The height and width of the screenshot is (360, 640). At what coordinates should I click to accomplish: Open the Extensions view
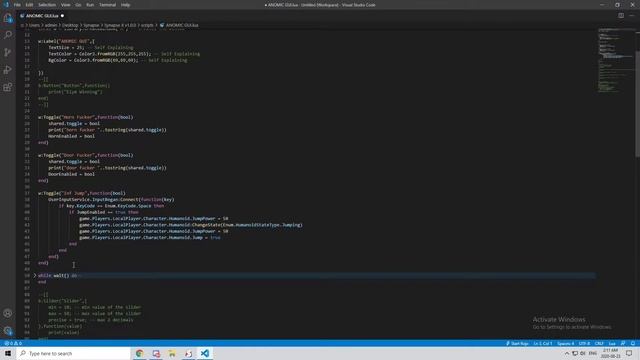[8, 87]
